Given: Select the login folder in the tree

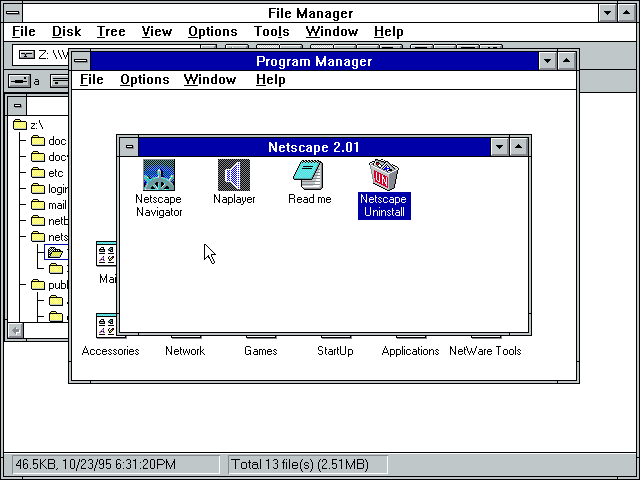Looking at the screenshot, I should pos(49,189).
